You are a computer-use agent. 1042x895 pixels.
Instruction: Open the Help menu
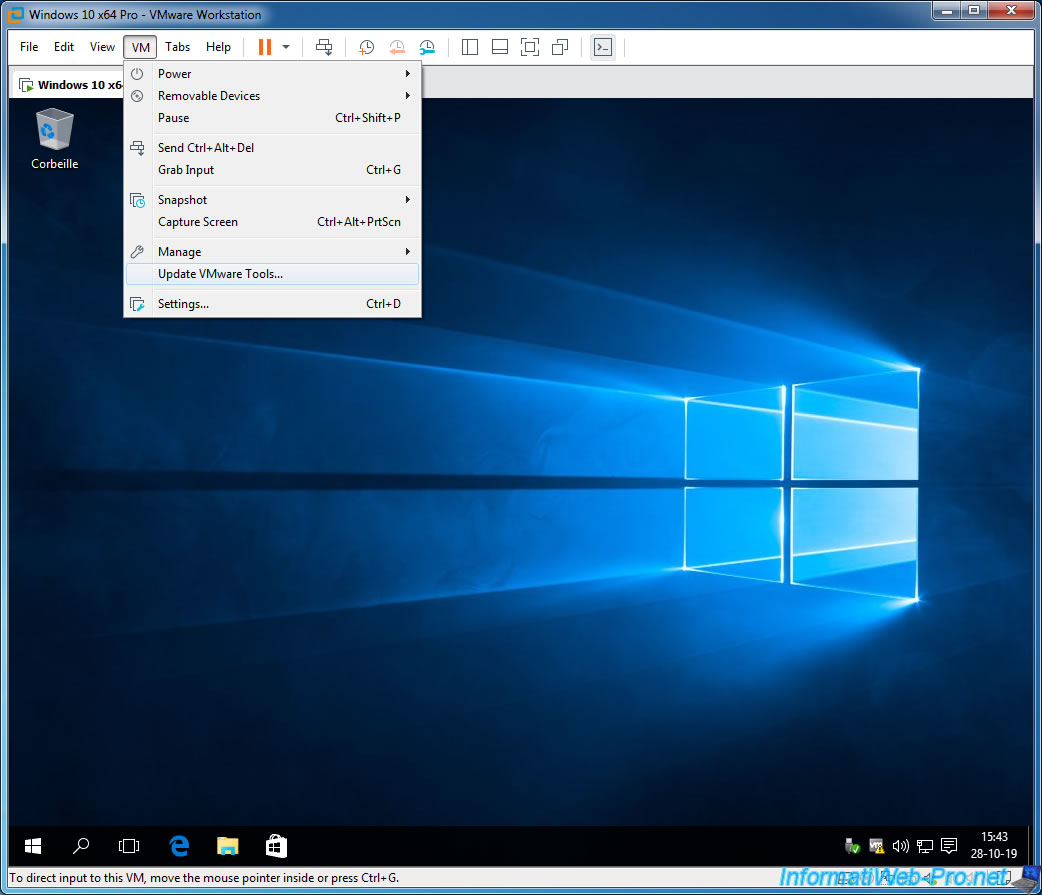[x=218, y=47]
